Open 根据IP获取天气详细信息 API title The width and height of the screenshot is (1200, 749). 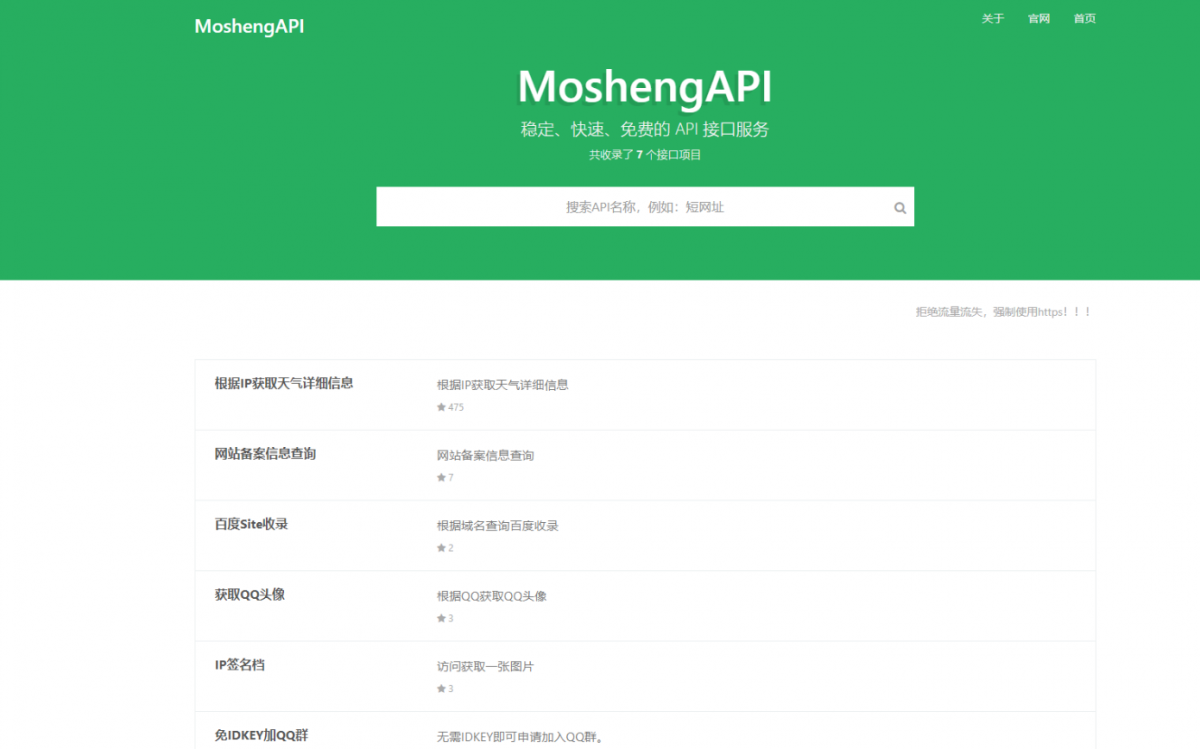coord(284,383)
